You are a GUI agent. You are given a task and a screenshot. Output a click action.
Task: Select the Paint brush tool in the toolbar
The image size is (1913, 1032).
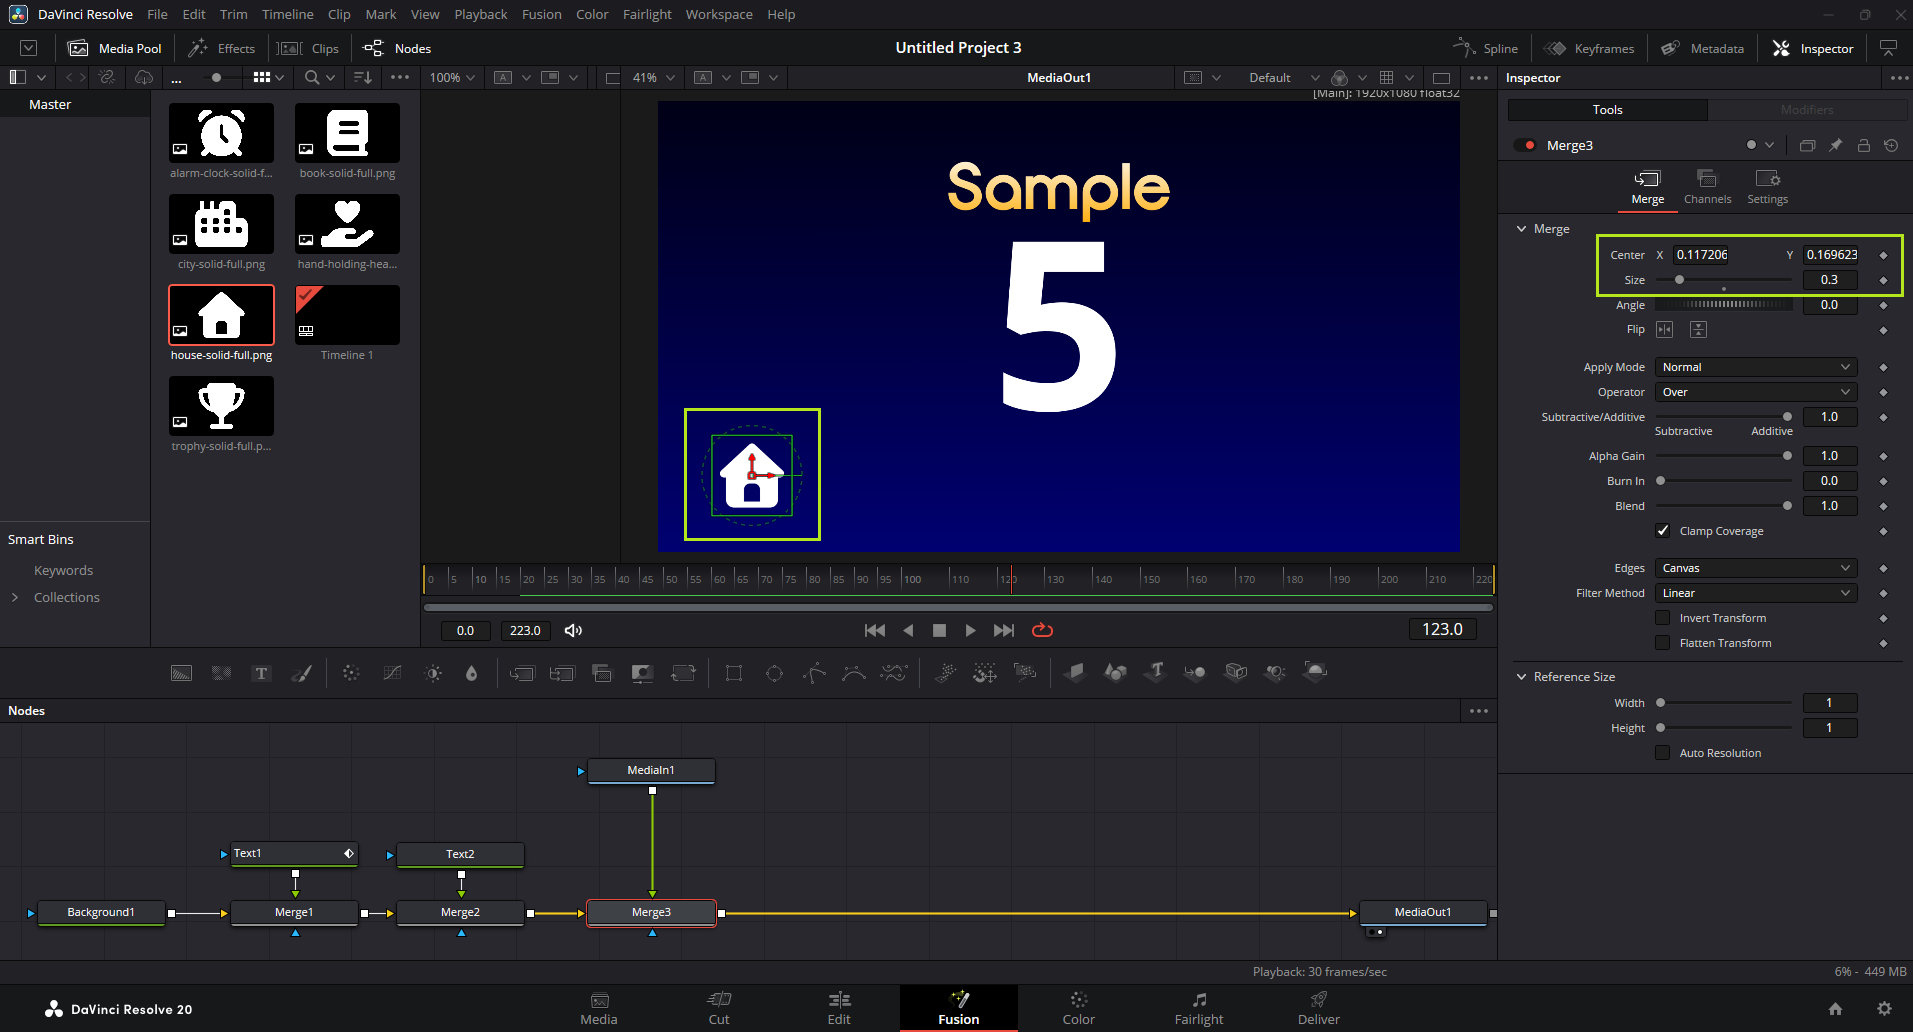(x=301, y=673)
